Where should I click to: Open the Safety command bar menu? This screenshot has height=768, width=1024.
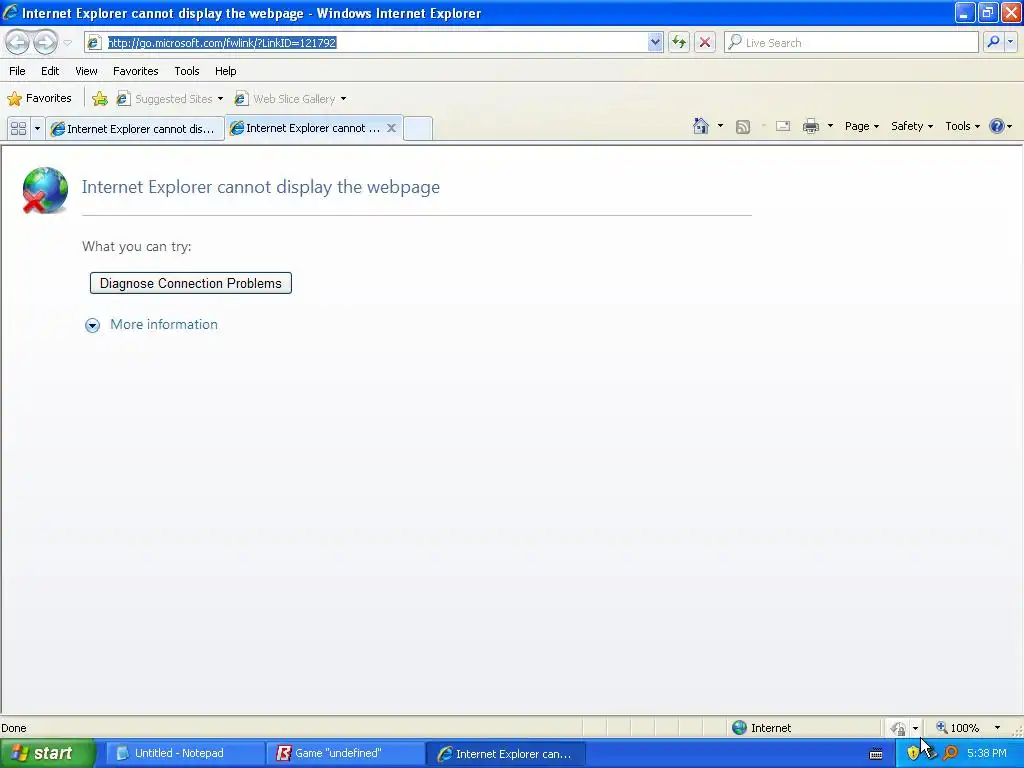click(912, 126)
